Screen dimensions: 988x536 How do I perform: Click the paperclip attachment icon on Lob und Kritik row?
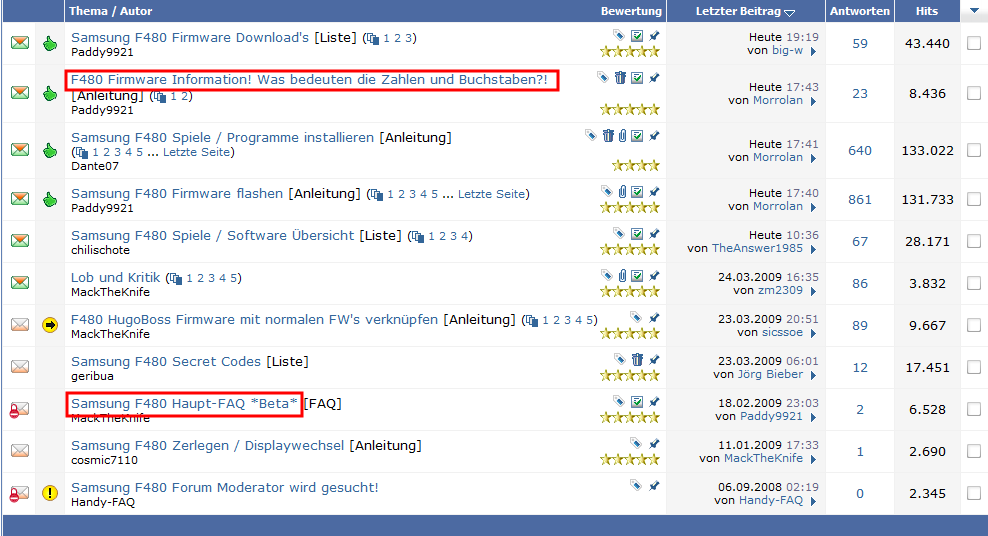[623, 275]
